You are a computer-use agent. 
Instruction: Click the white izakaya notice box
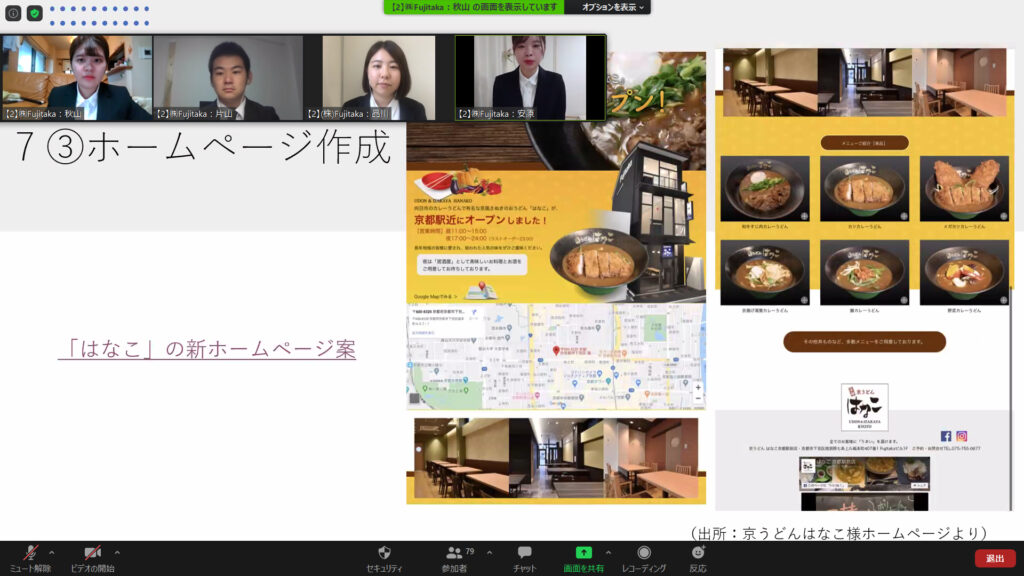pyautogui.click(x=472, y=264)
